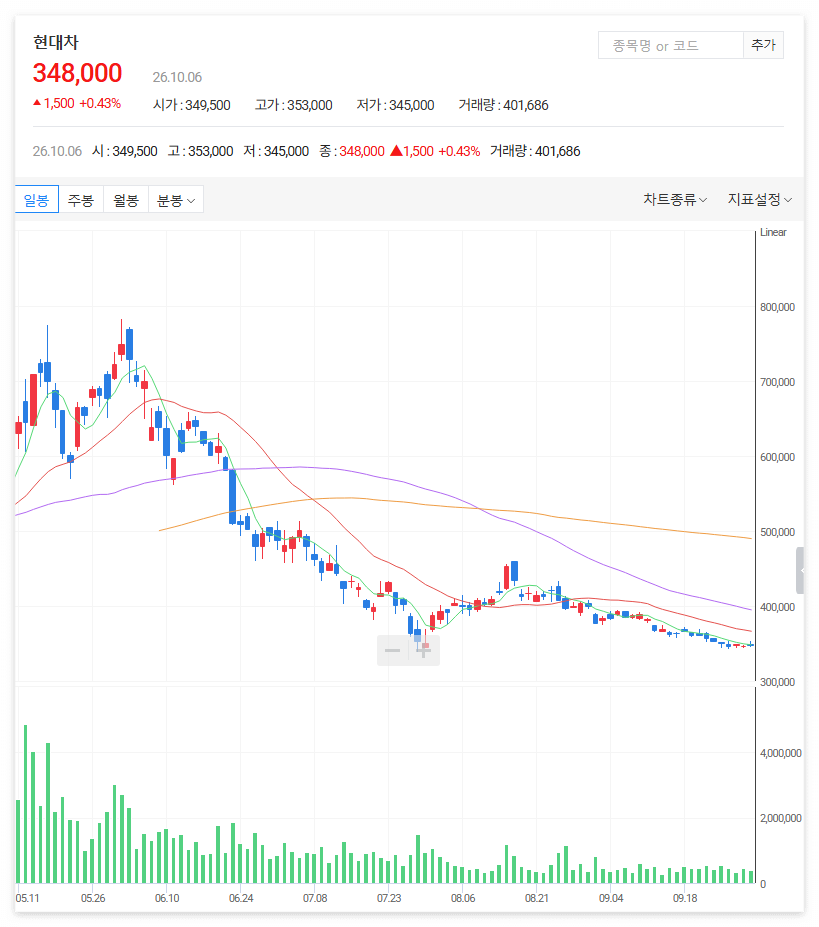
Task: Click the 800,000 price axis label
Action: point(777,307)
